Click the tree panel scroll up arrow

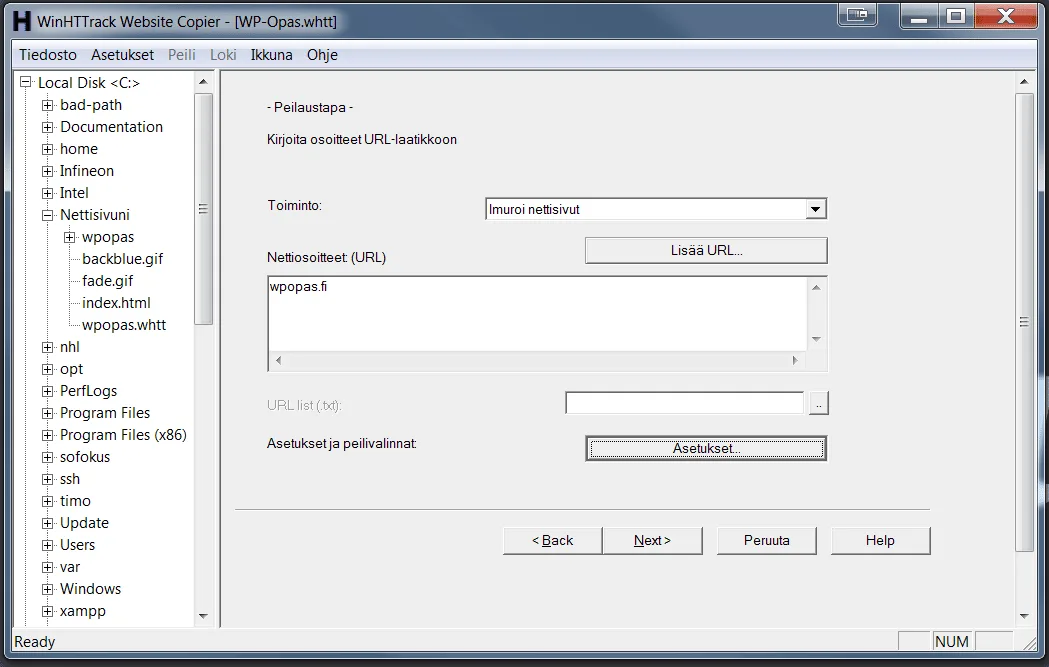[203, 82]
